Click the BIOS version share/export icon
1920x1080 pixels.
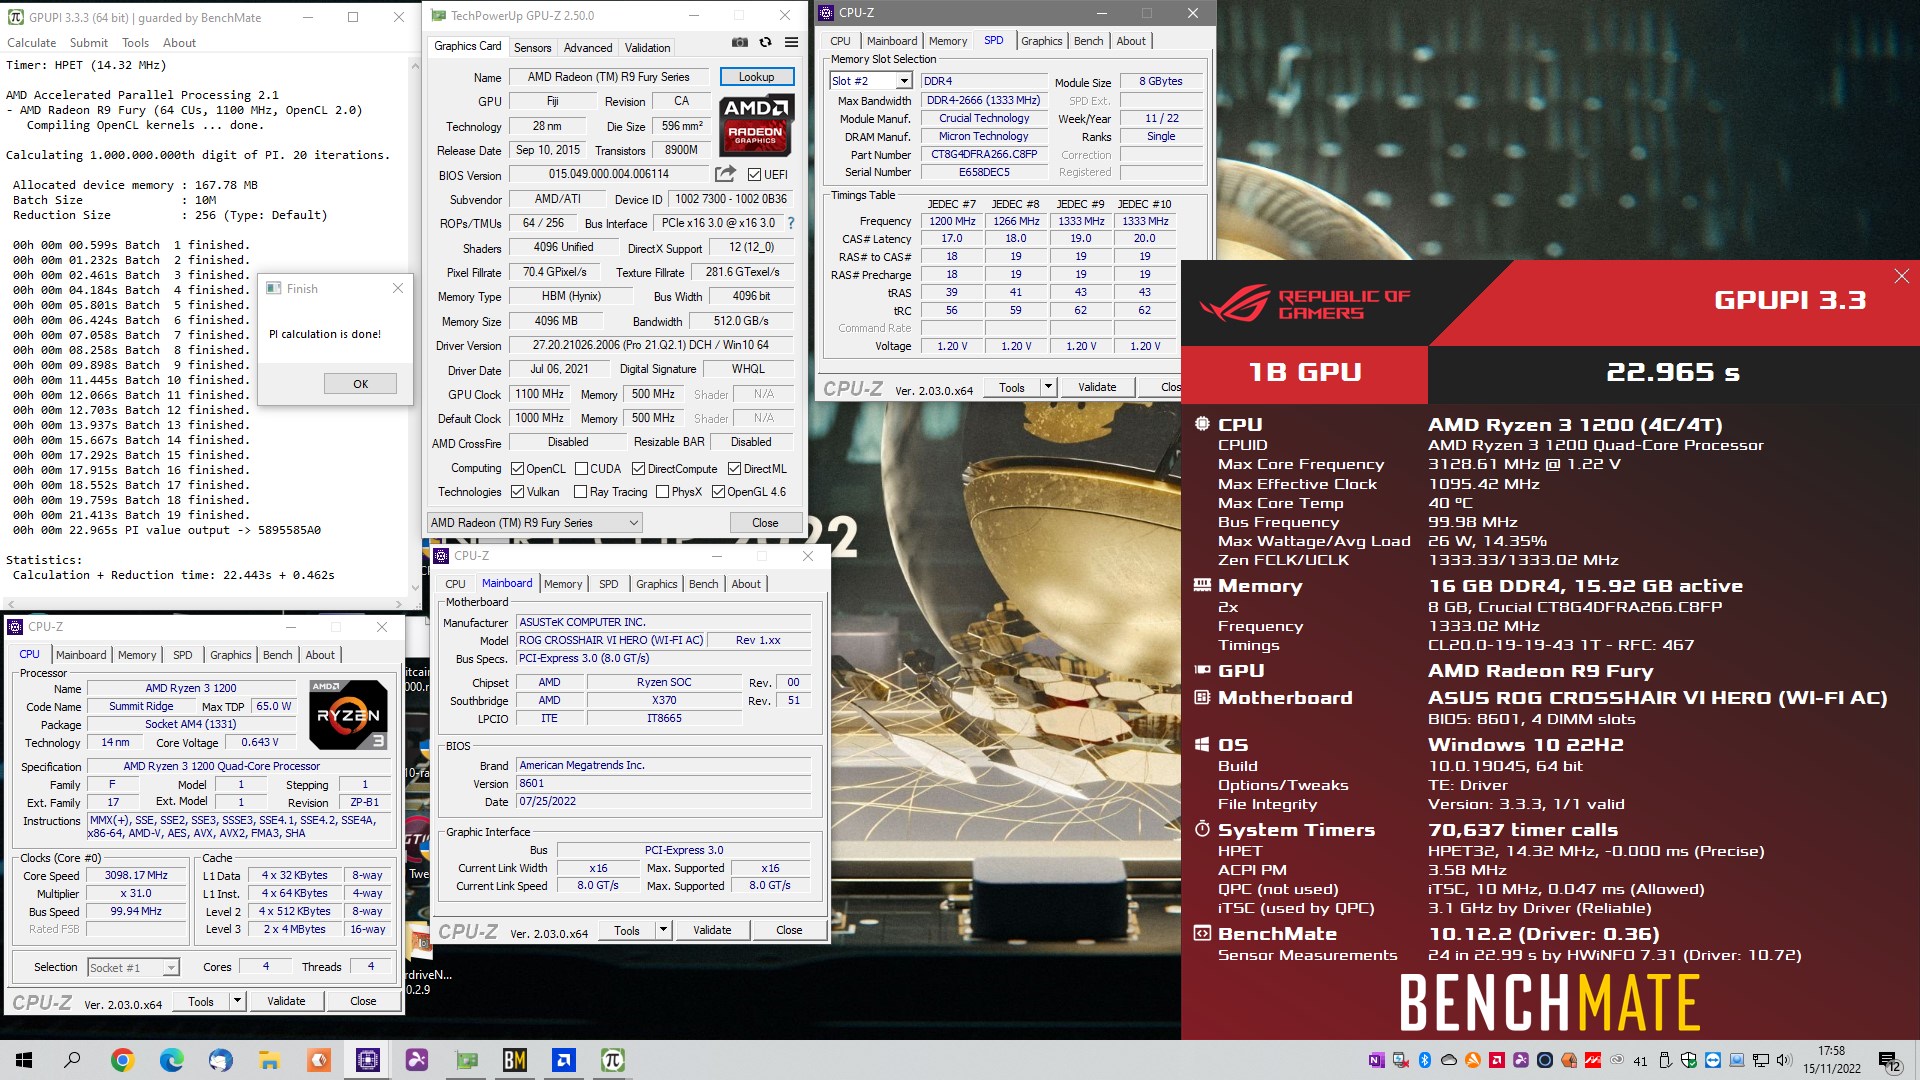pos(724,174)
